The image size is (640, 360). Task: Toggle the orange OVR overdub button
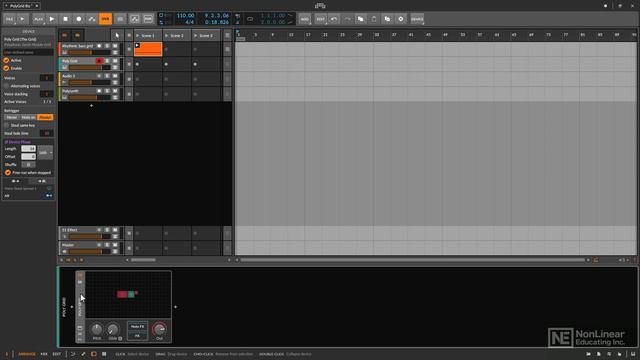[106, 19]
